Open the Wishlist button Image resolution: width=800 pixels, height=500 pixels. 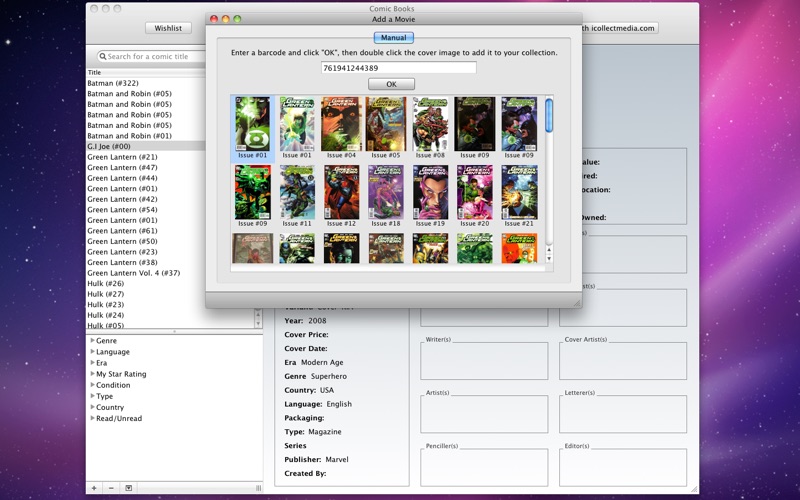tap(168, 28)
